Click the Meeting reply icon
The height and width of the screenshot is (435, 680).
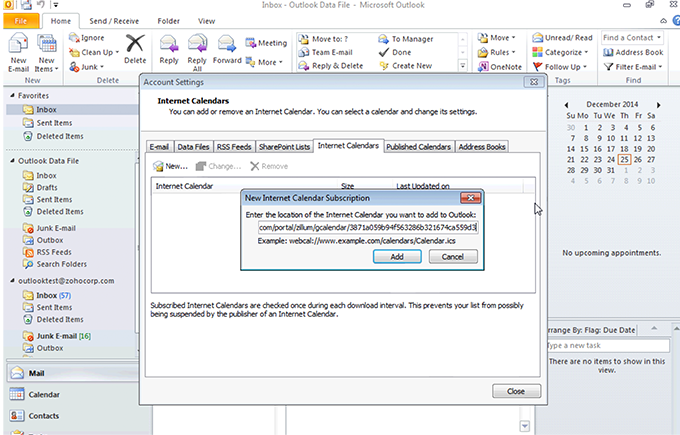[x=266, y=43]
